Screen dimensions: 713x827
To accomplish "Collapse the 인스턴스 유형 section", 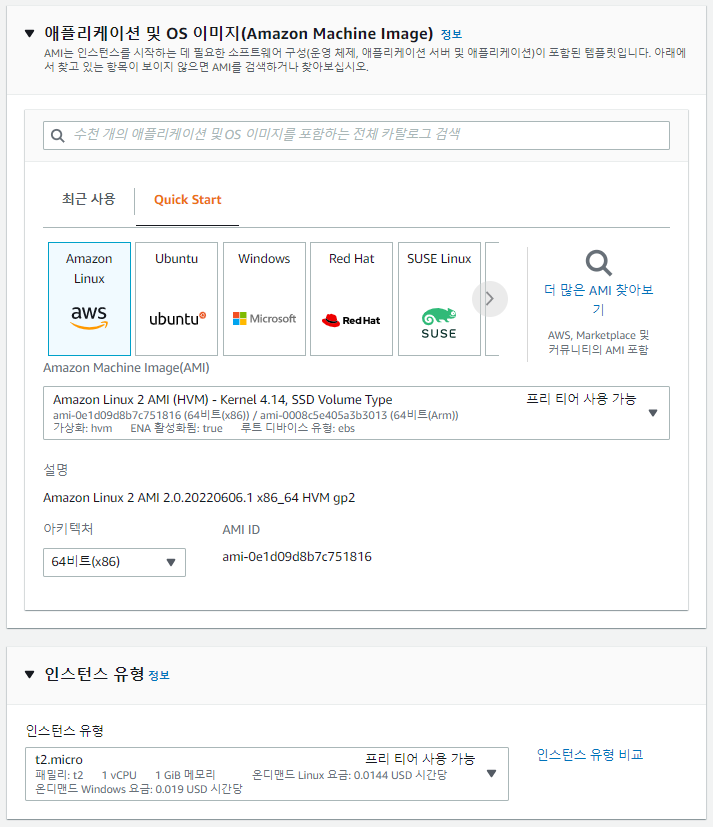I will click(30, 674).
